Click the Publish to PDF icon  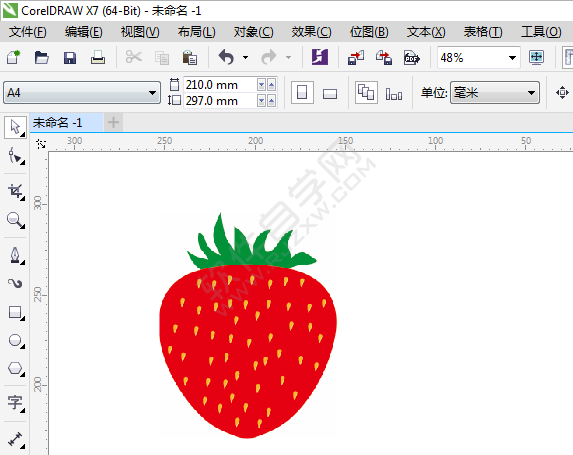pos(411,57)
